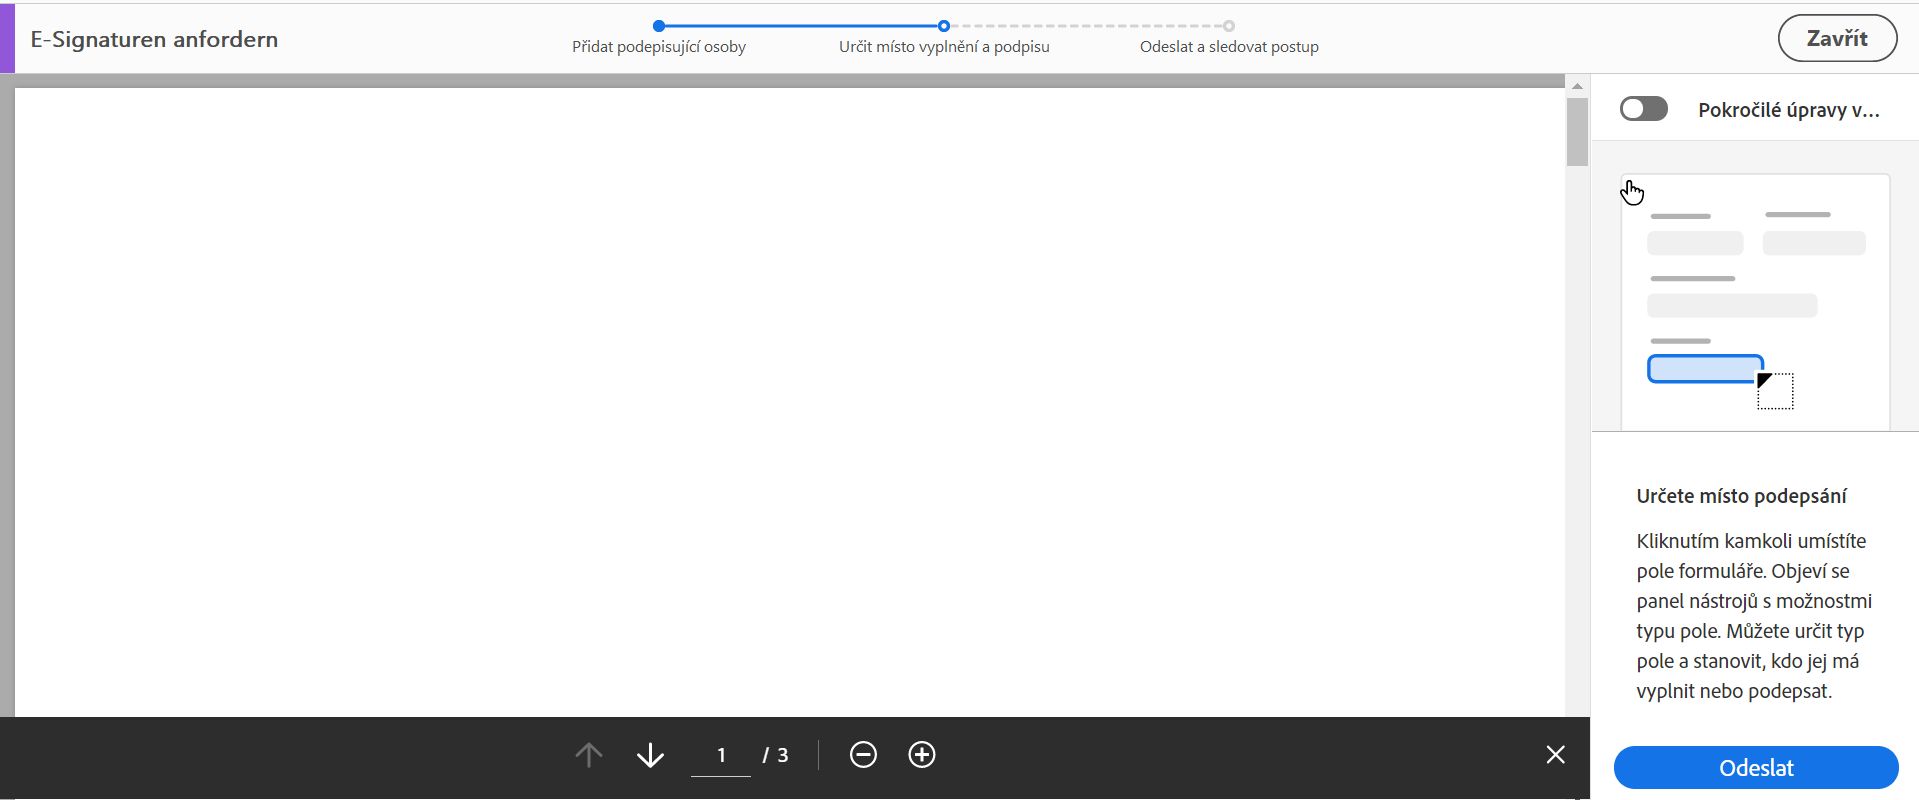This screenshot has width=1919, height=800.
Task: Click the Určete místo podepsání heading
Action: 1741,496
